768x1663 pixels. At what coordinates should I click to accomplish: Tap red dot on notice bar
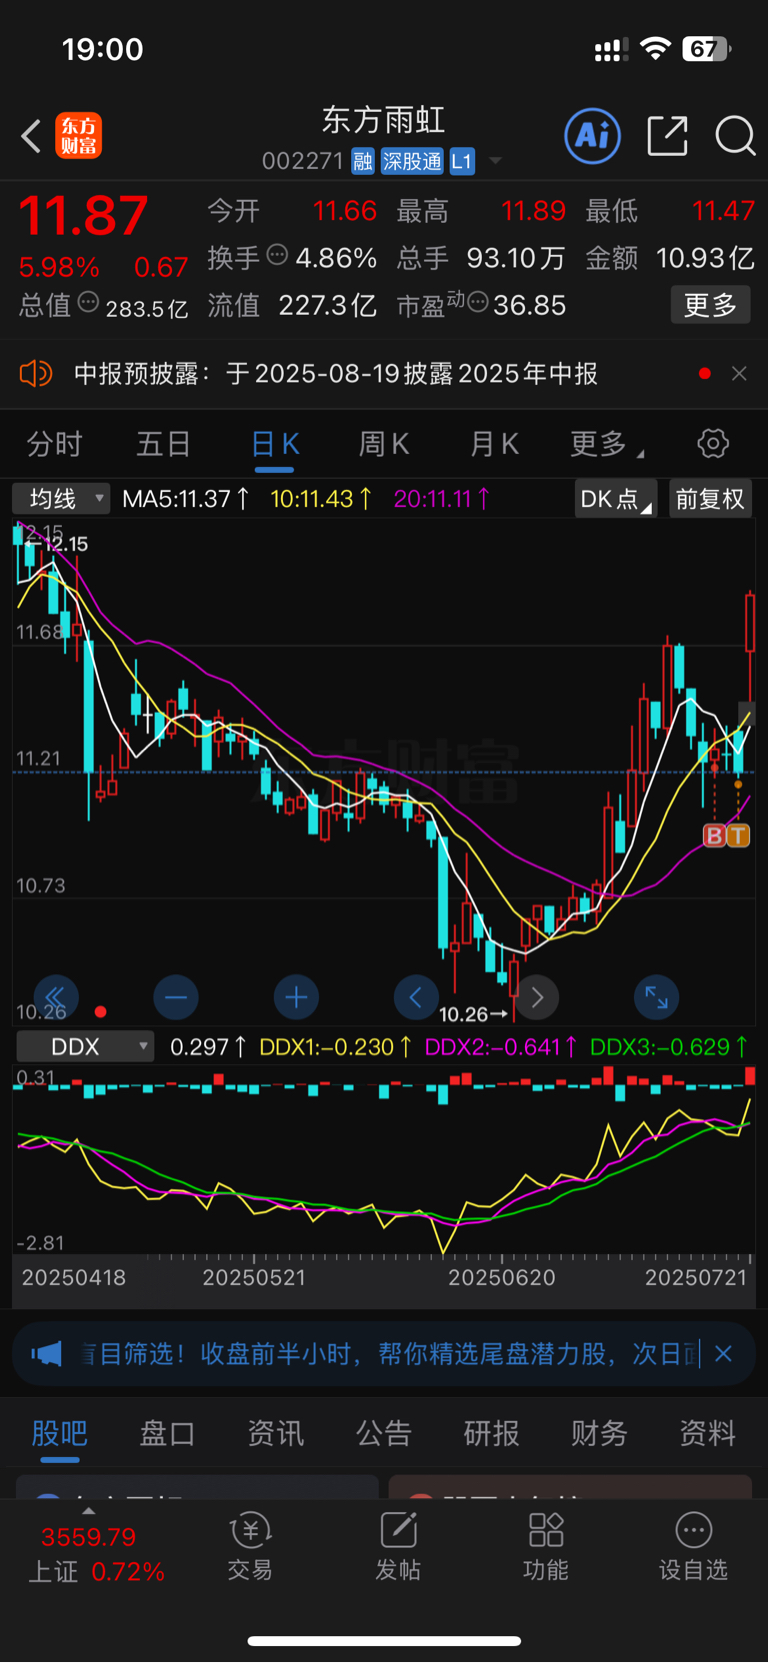pyautogui.click(x=705, y=373)
